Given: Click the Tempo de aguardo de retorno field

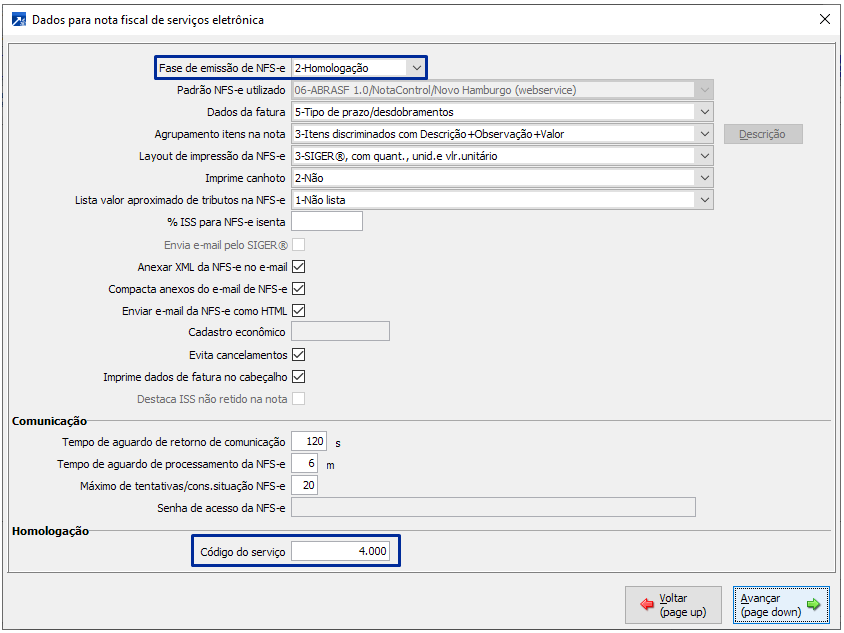Looking at the screenshot, I should click(309, 442).
